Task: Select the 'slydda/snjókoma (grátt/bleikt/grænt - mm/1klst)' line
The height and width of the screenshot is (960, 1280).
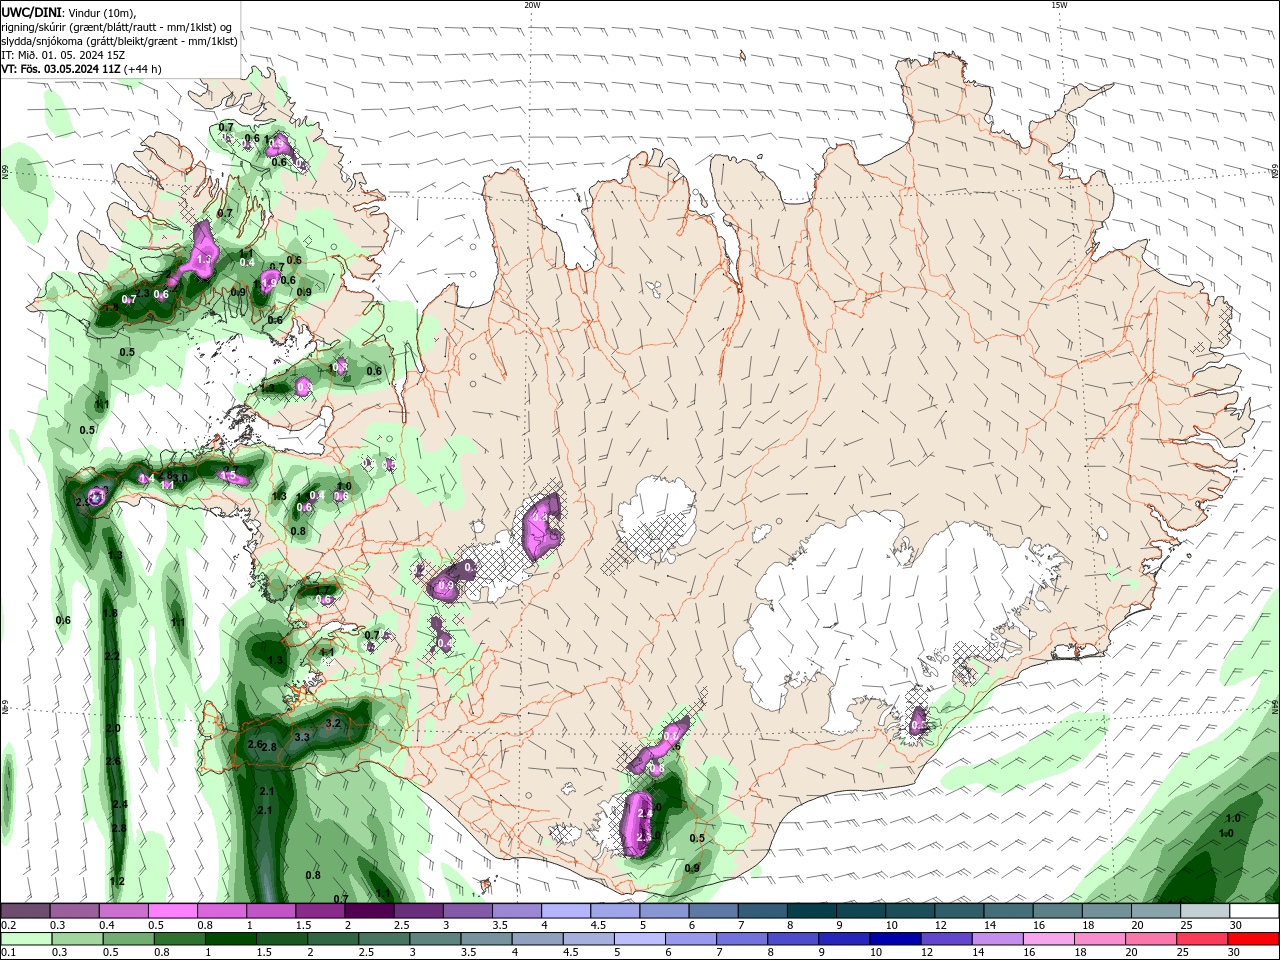Action: (119, 41)
